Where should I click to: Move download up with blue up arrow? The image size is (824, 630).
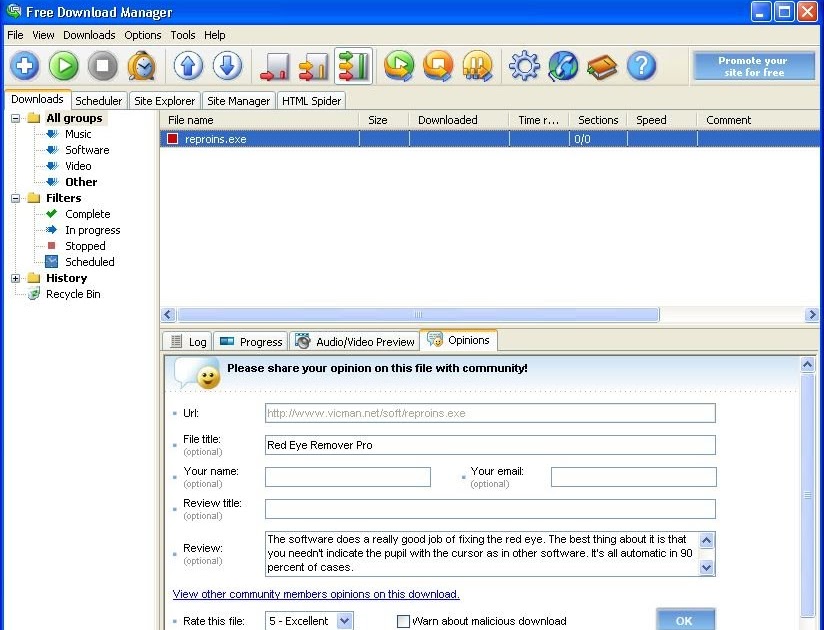188,66
